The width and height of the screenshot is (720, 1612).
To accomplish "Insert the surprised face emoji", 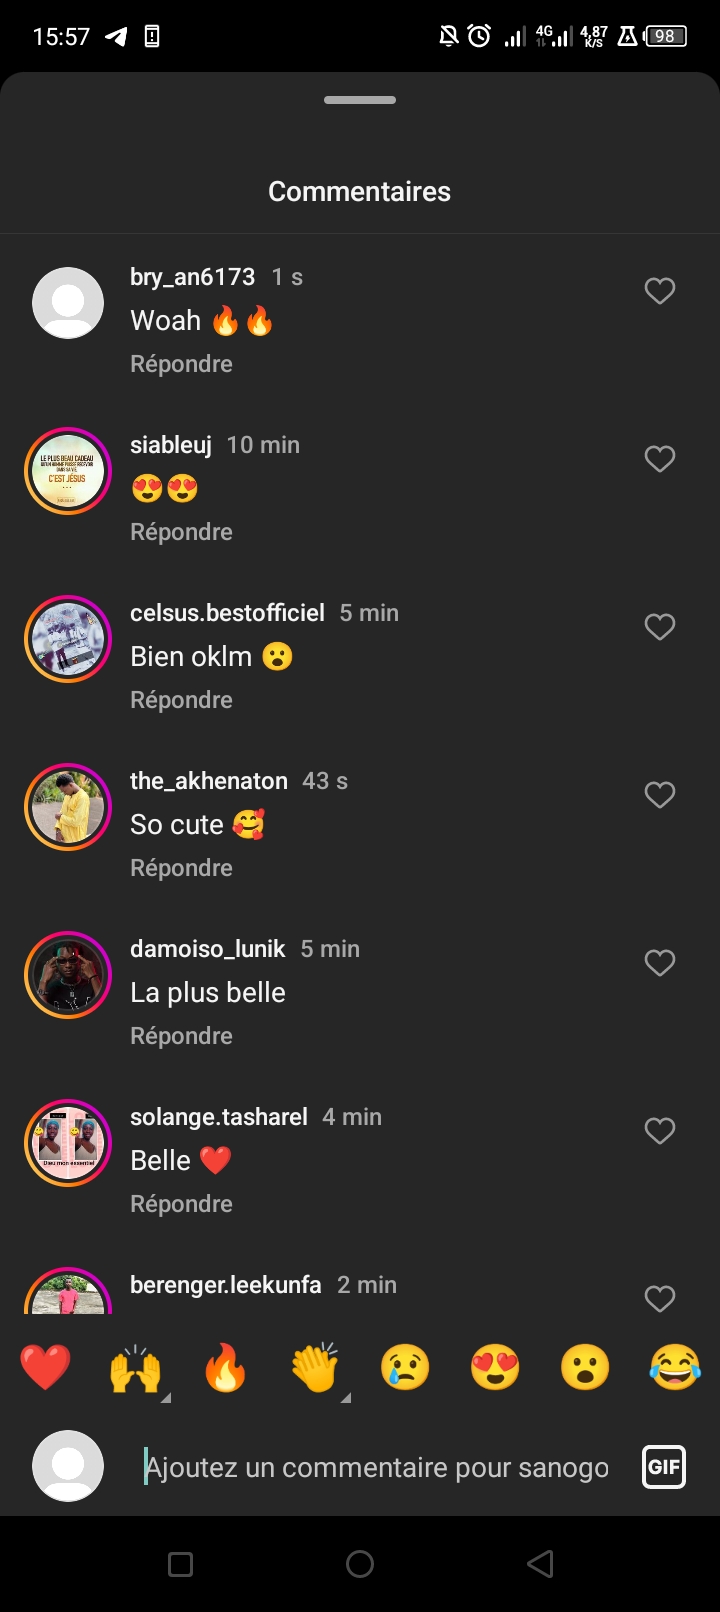I will pyautogui.click(x=585, y=1368).
